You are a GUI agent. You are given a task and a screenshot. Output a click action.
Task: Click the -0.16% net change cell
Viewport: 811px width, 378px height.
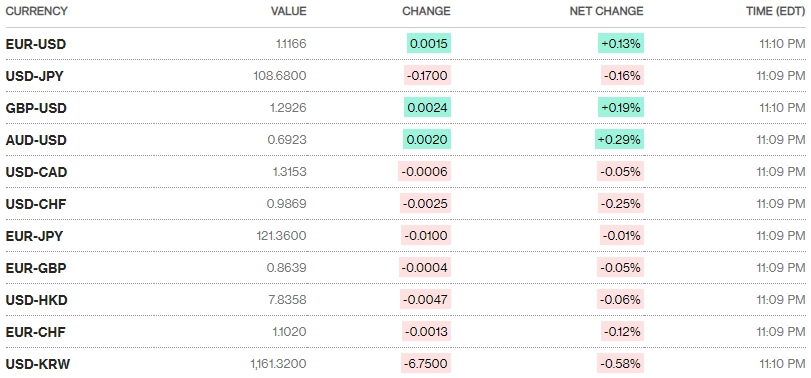click(622, 76)
